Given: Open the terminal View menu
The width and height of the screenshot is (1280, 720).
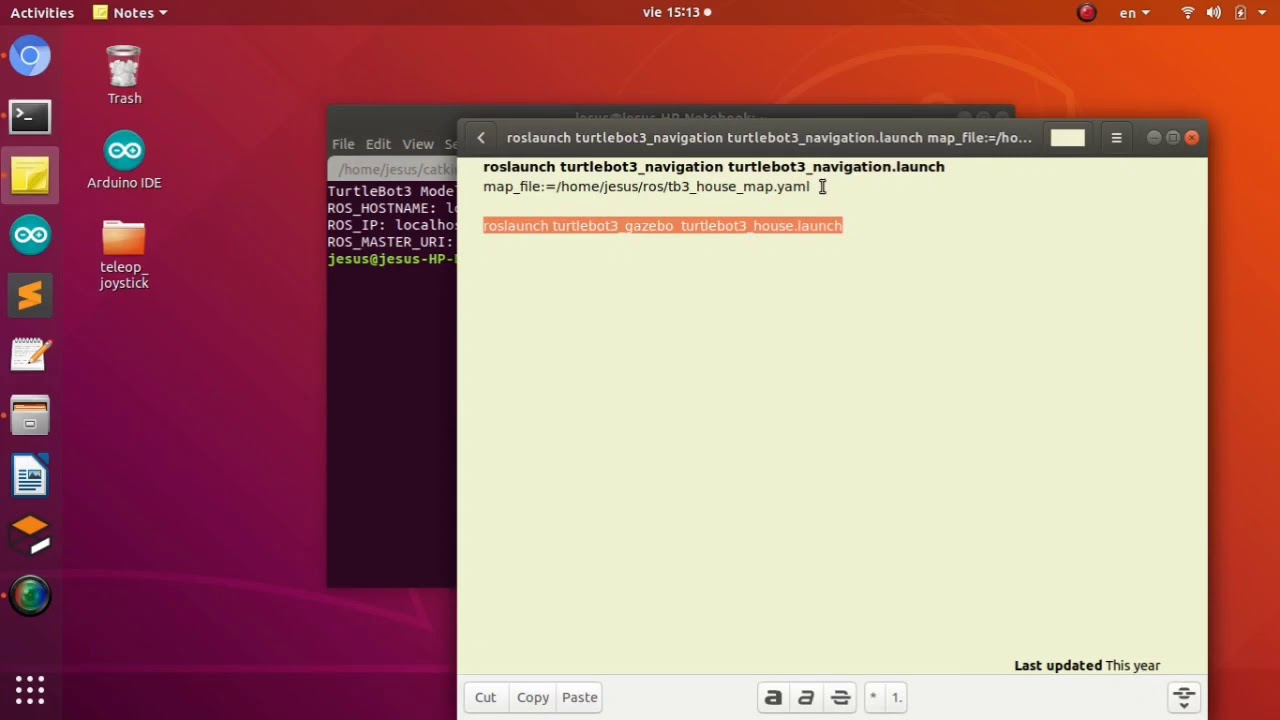Looking at the screenshot, I should [417, 144].
